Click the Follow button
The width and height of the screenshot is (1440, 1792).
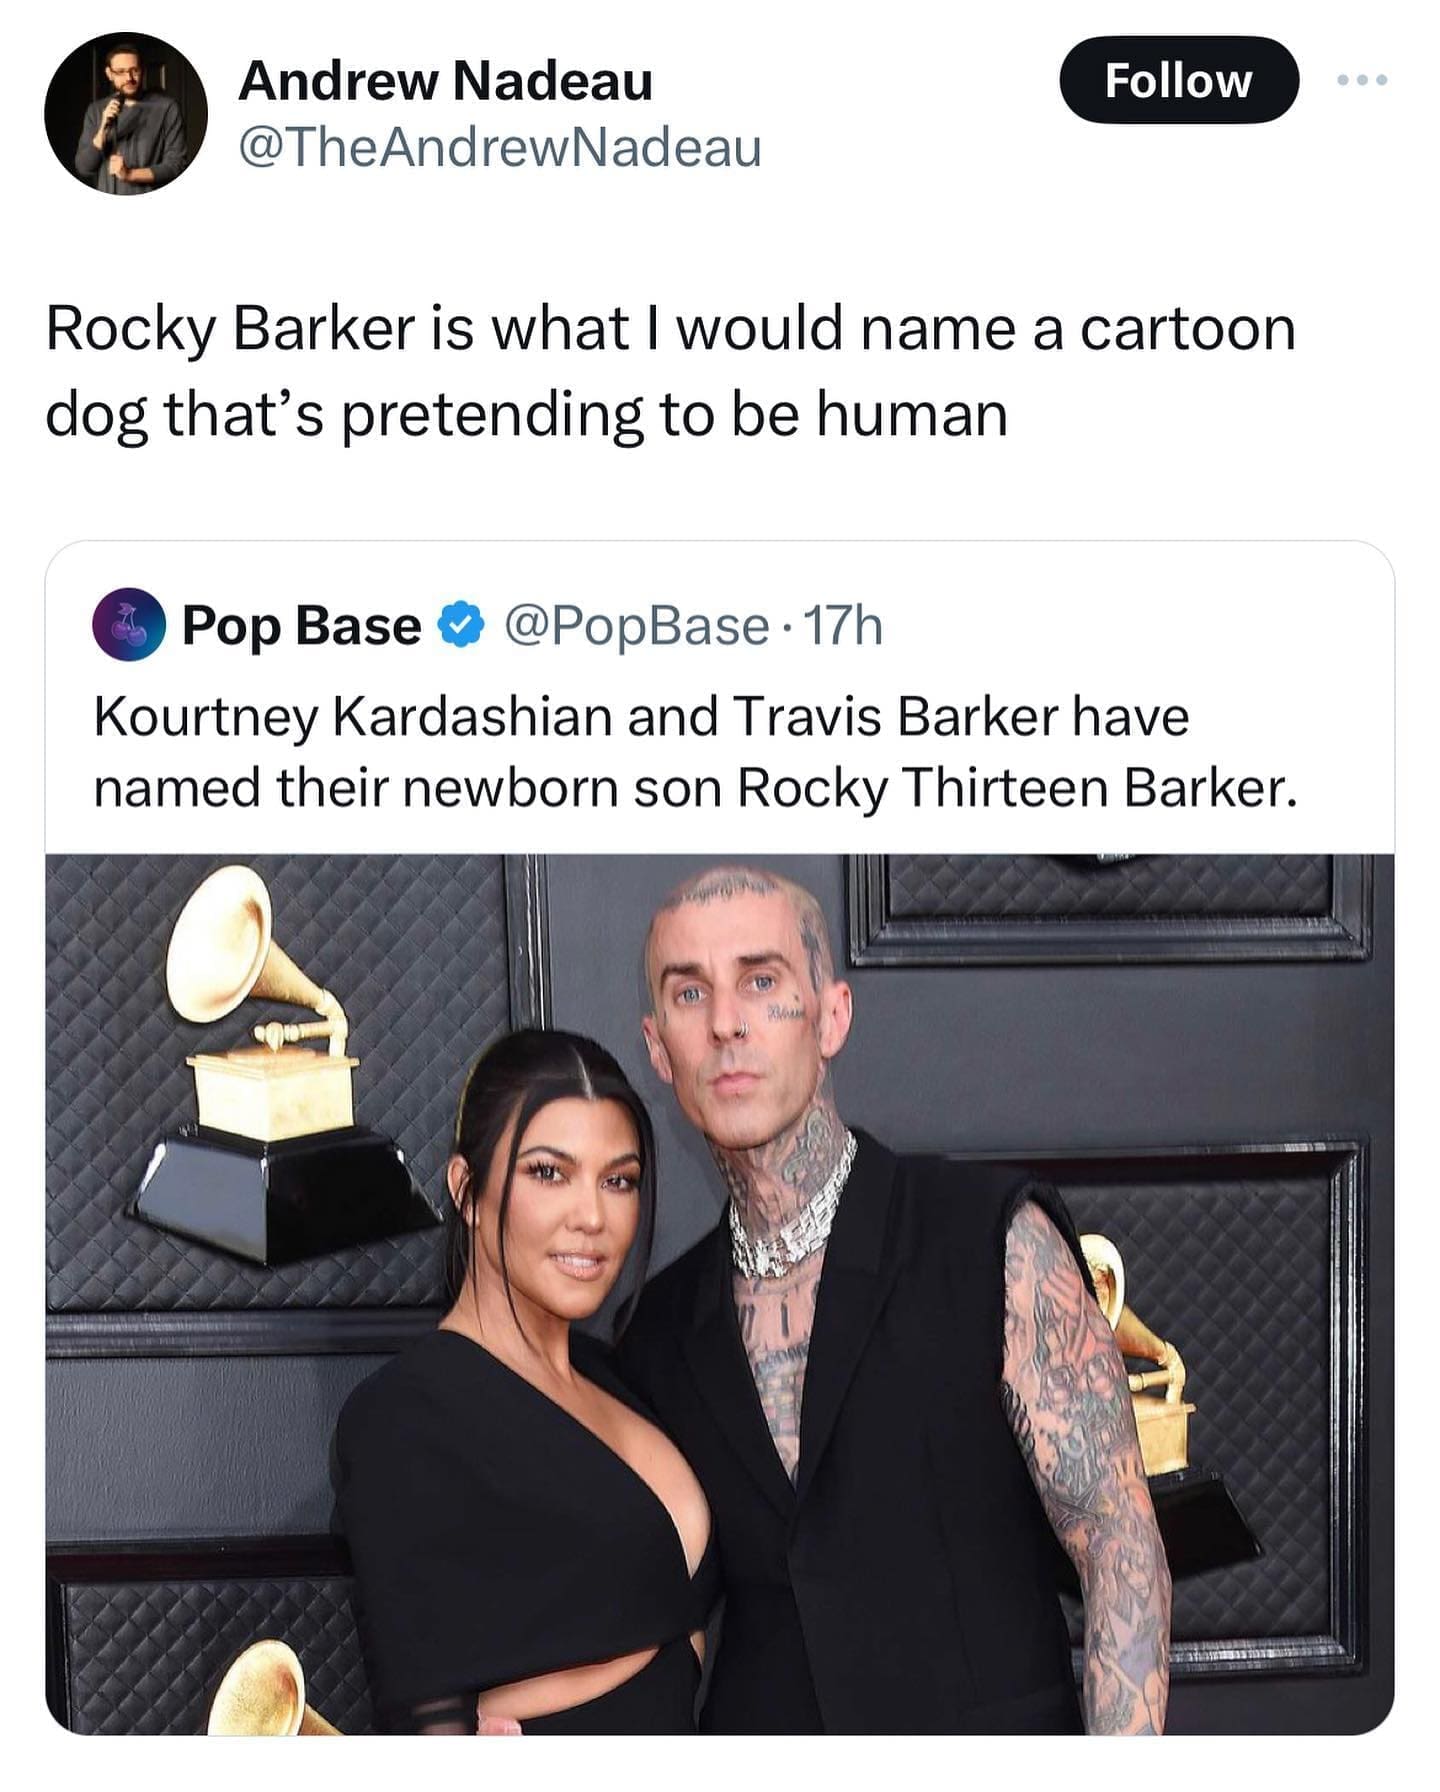pos(1178,80)
